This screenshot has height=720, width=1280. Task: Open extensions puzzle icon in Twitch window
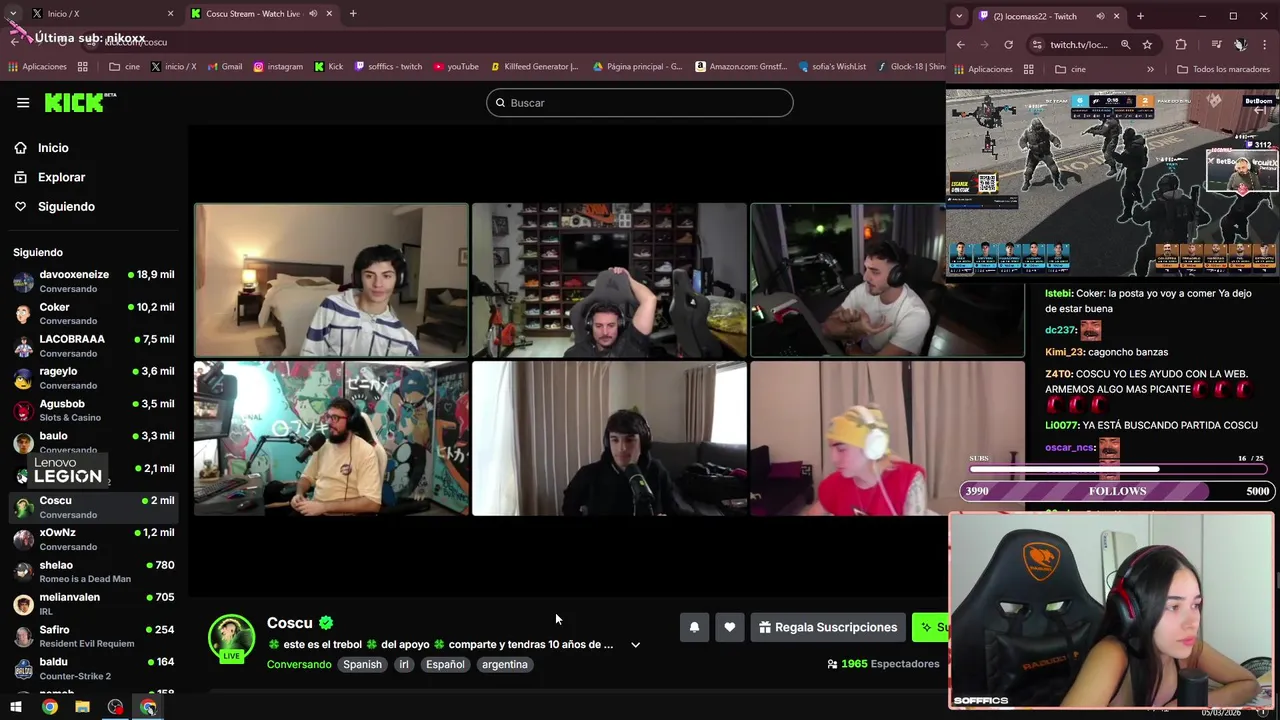pyautogui.click(x=1181, y=45)
